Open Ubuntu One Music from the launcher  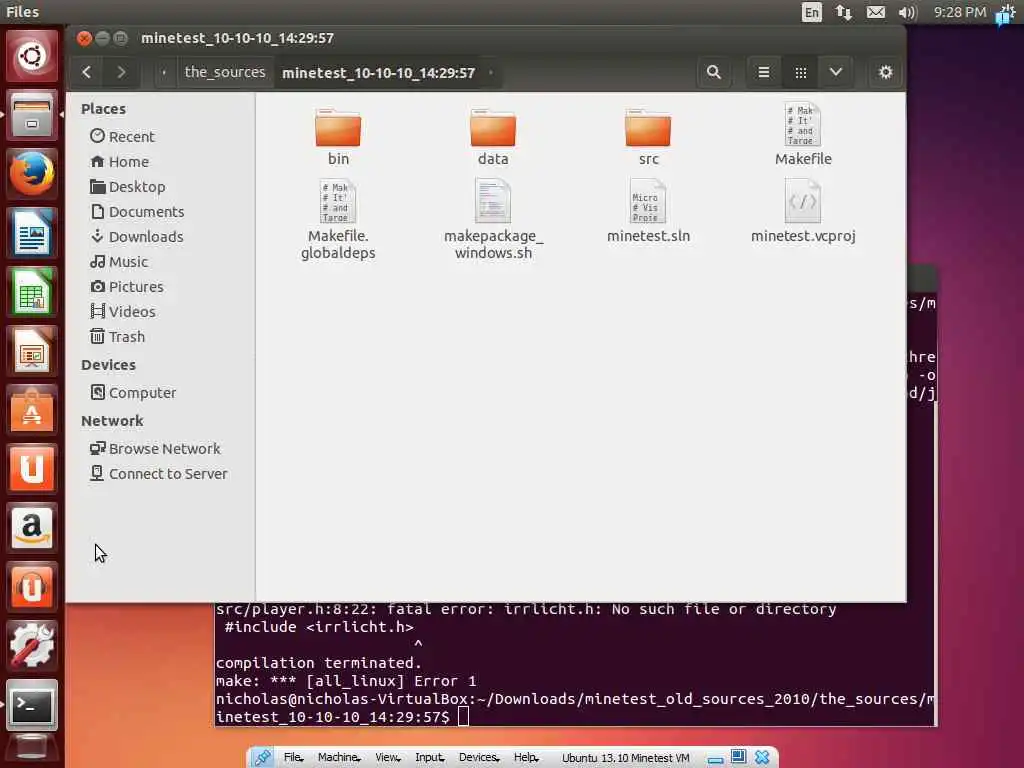pyautogui.click(x=32, y=586)
